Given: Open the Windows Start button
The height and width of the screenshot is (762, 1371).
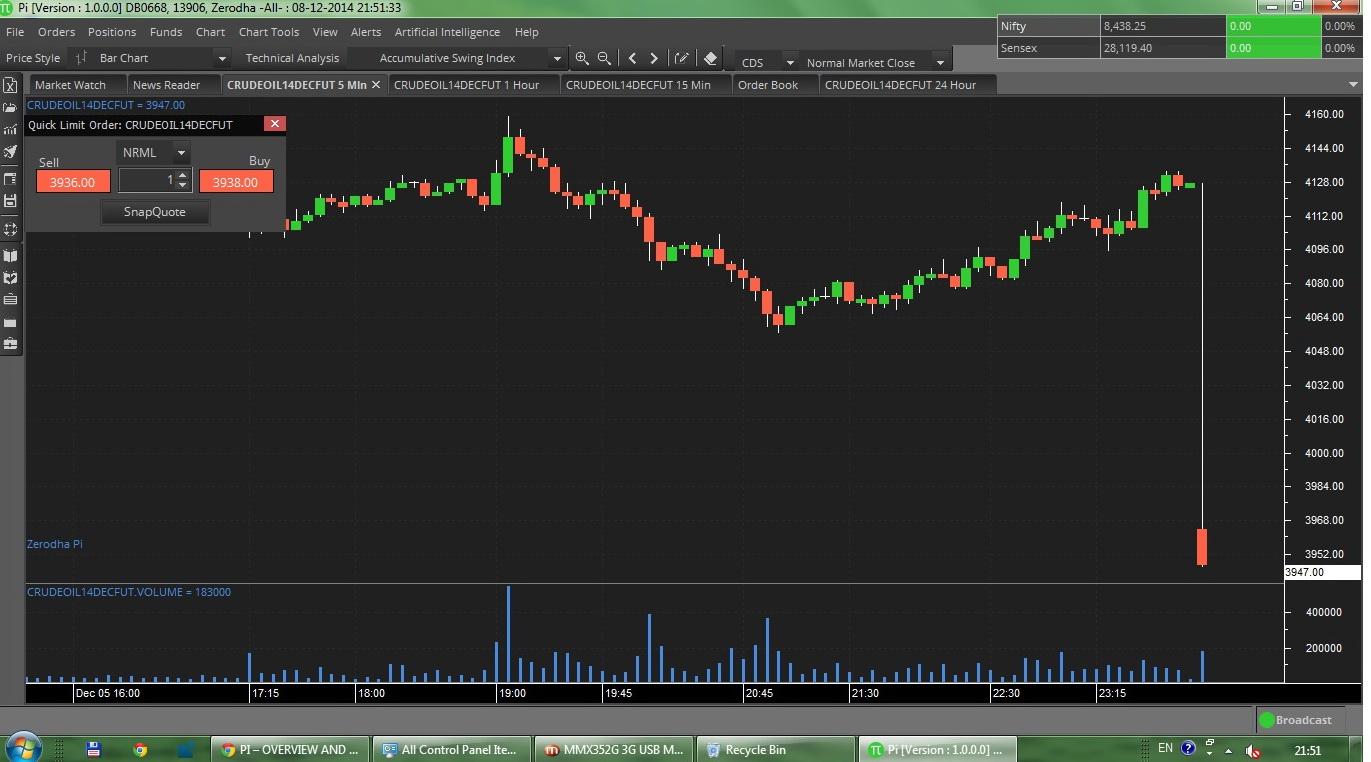Looking at the screenshot, I should click(x=22, y=747).
